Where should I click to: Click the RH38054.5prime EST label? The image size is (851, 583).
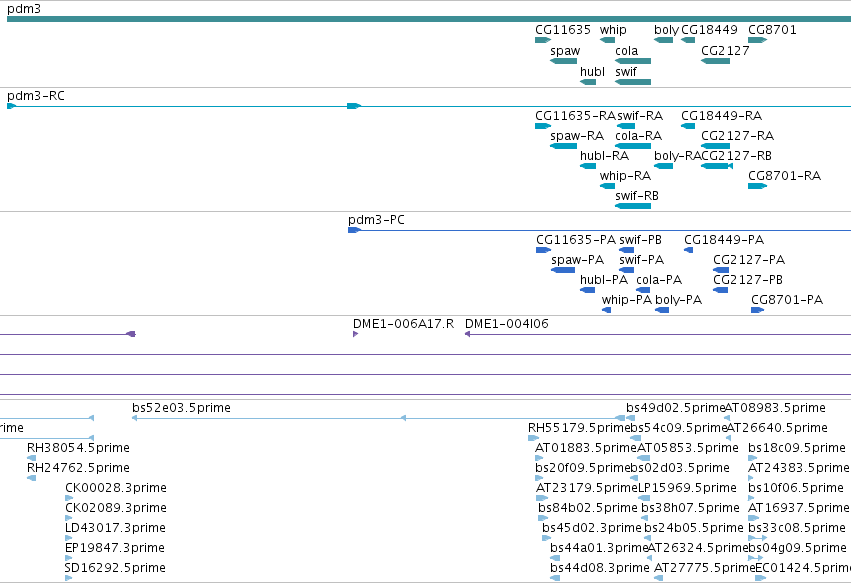pyautogui.click(x=78, y=448)
